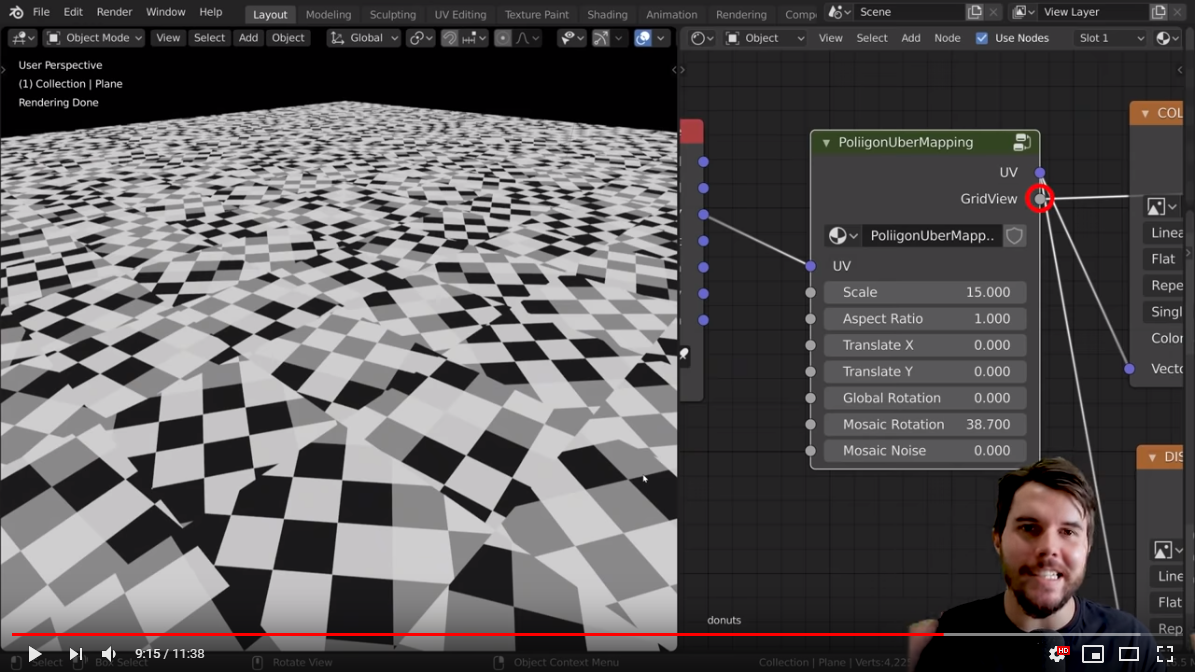Uncheck the Use Nodes checkbox

(x=981, y=38)
